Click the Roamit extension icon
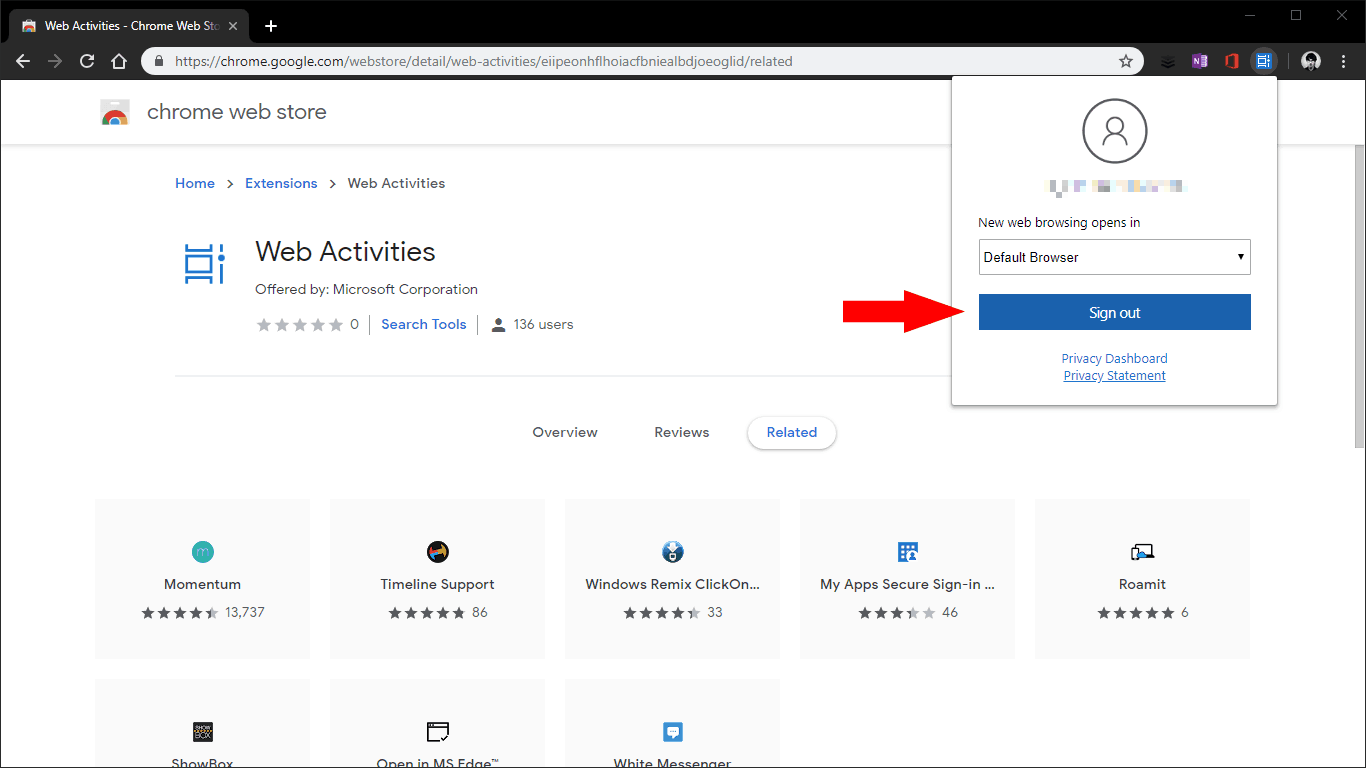1366x768 pixels. click(x=1143, y=551)
